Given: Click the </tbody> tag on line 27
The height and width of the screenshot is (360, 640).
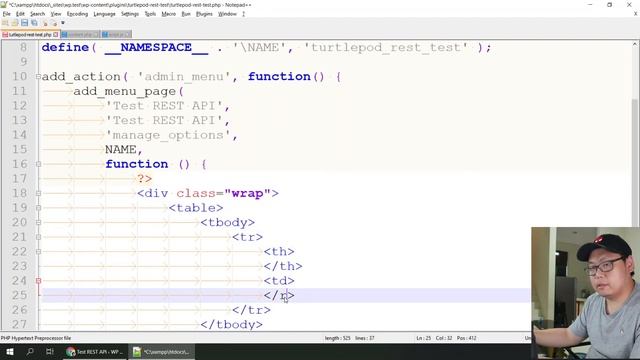Looking at the screenshot, I should [231, 324].
